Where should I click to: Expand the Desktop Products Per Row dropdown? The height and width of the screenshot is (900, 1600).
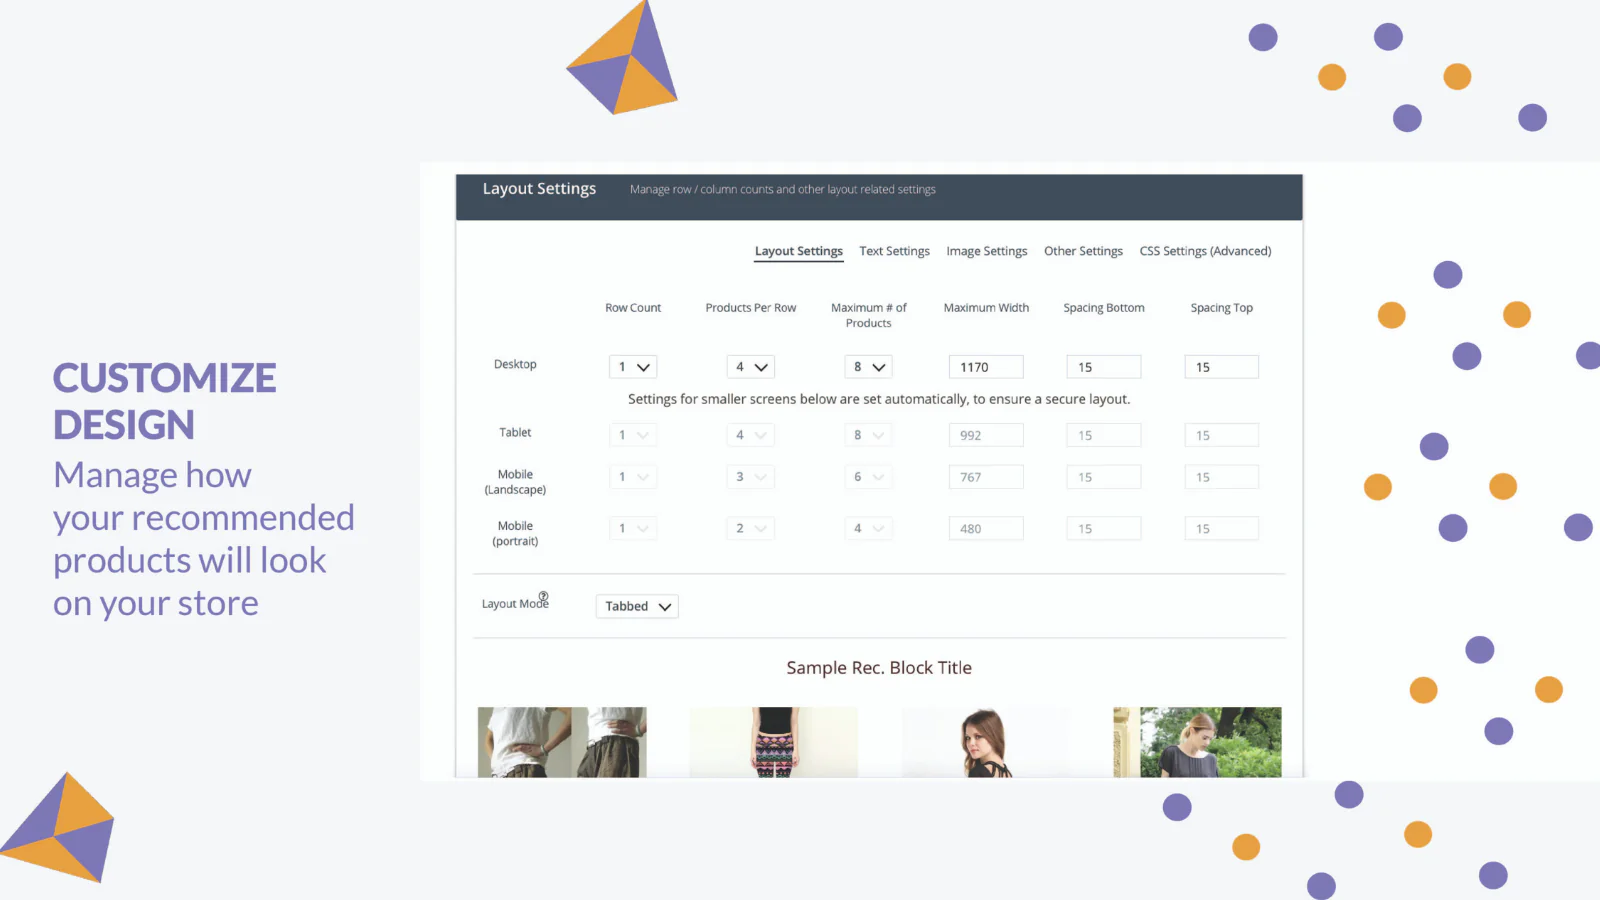[750, 367]
